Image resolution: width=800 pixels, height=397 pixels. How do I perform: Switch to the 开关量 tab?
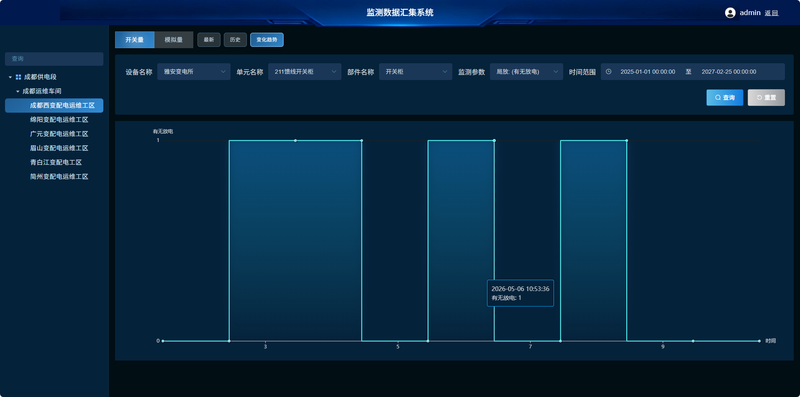pyautogui.click(x=135, y=40)
